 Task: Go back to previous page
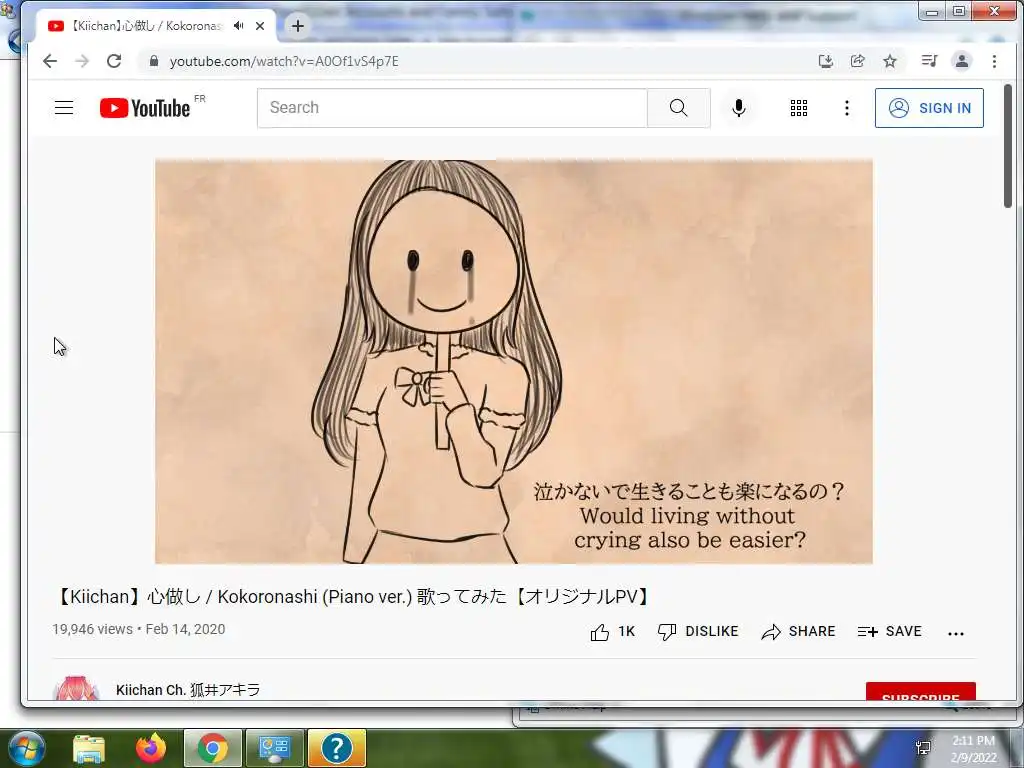50,61
